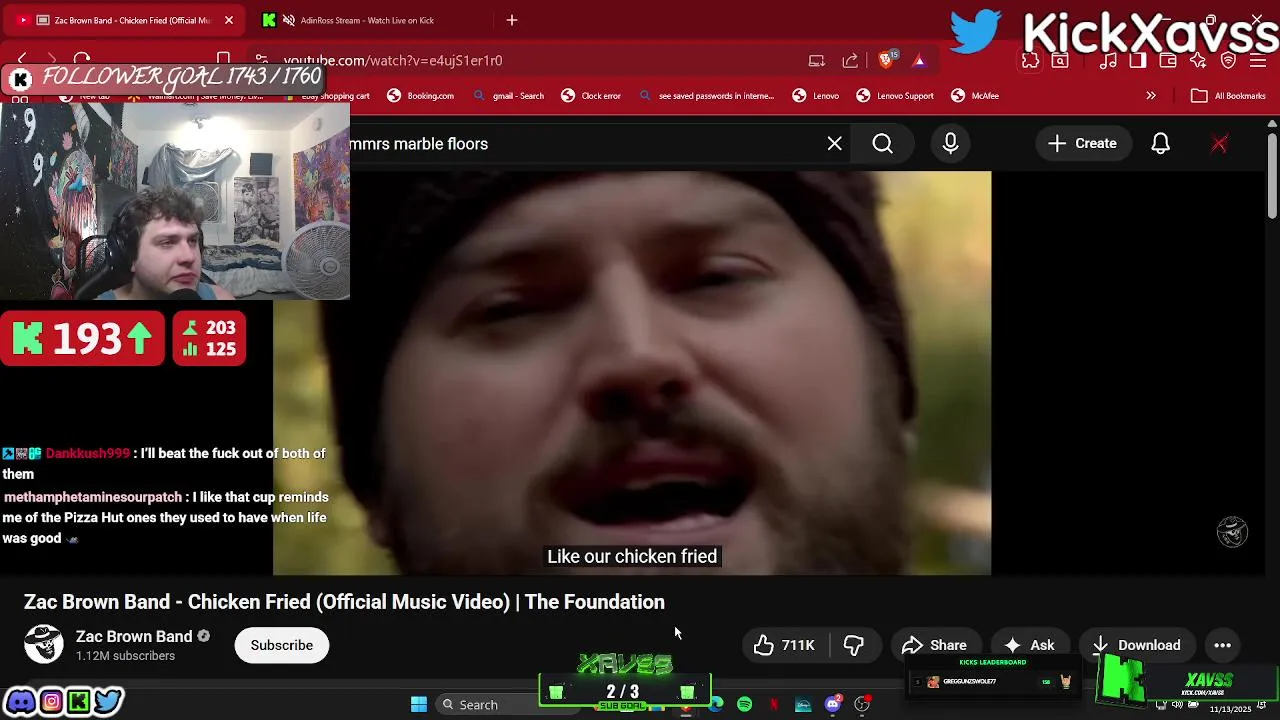Switch to Zac Brown Band browser tab
This screenshot has height=720, width=1280.
(x=123, y=20)
